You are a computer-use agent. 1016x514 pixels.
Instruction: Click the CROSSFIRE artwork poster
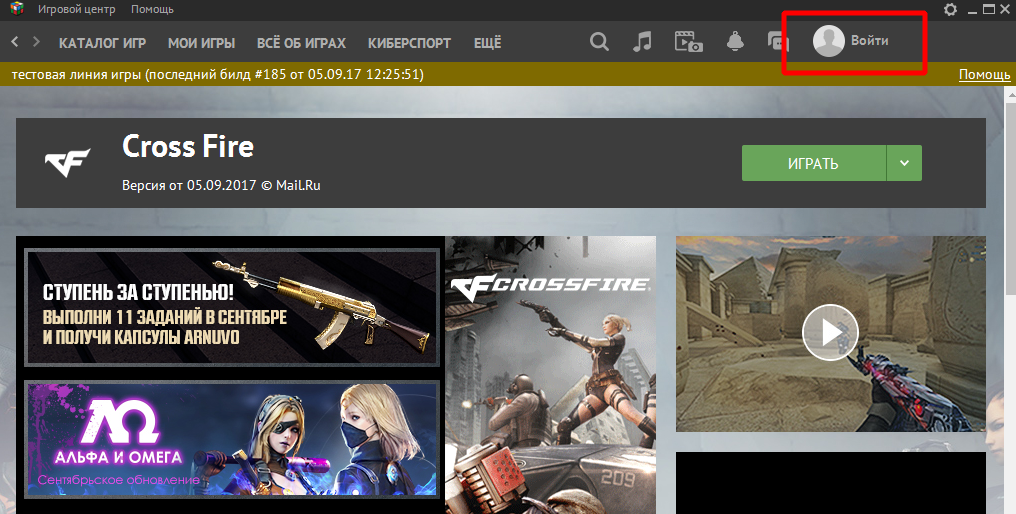550,375
